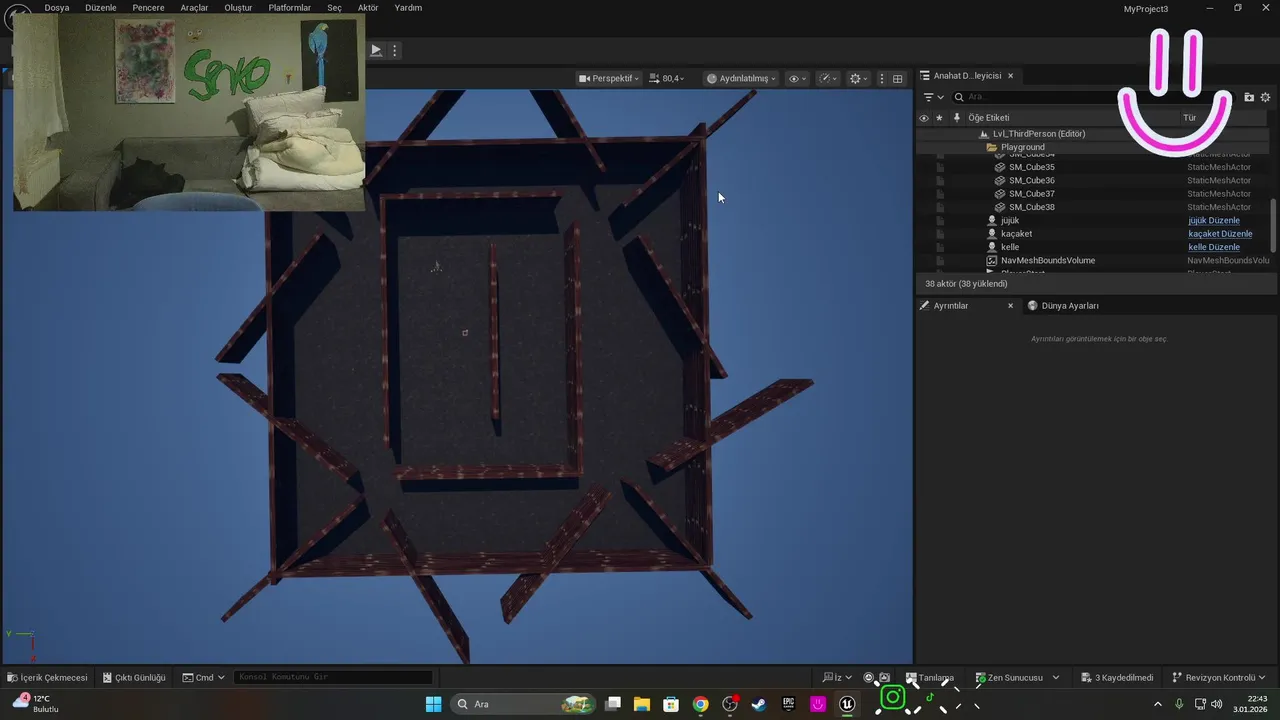Switch viewport layout with grid icon
The height and width of the screenshot is (720, 1280).
pyautogui.click(x=898, y=78)
